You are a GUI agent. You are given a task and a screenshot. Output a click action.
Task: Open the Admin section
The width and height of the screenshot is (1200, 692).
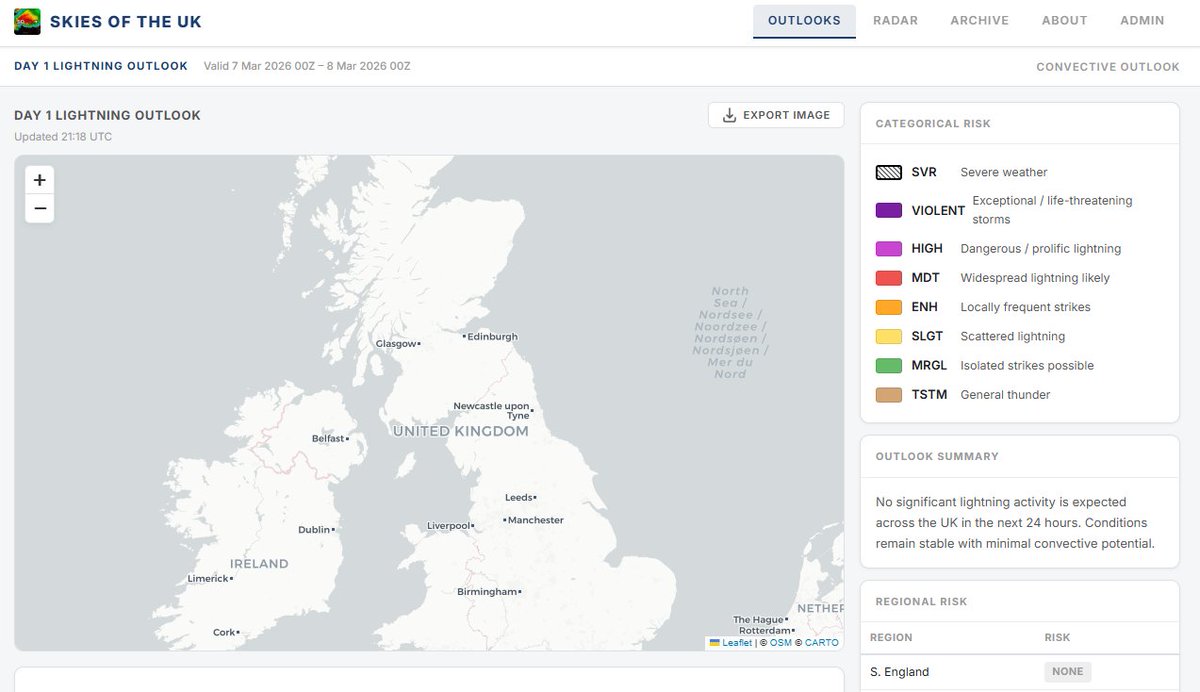click(1142, 20)
